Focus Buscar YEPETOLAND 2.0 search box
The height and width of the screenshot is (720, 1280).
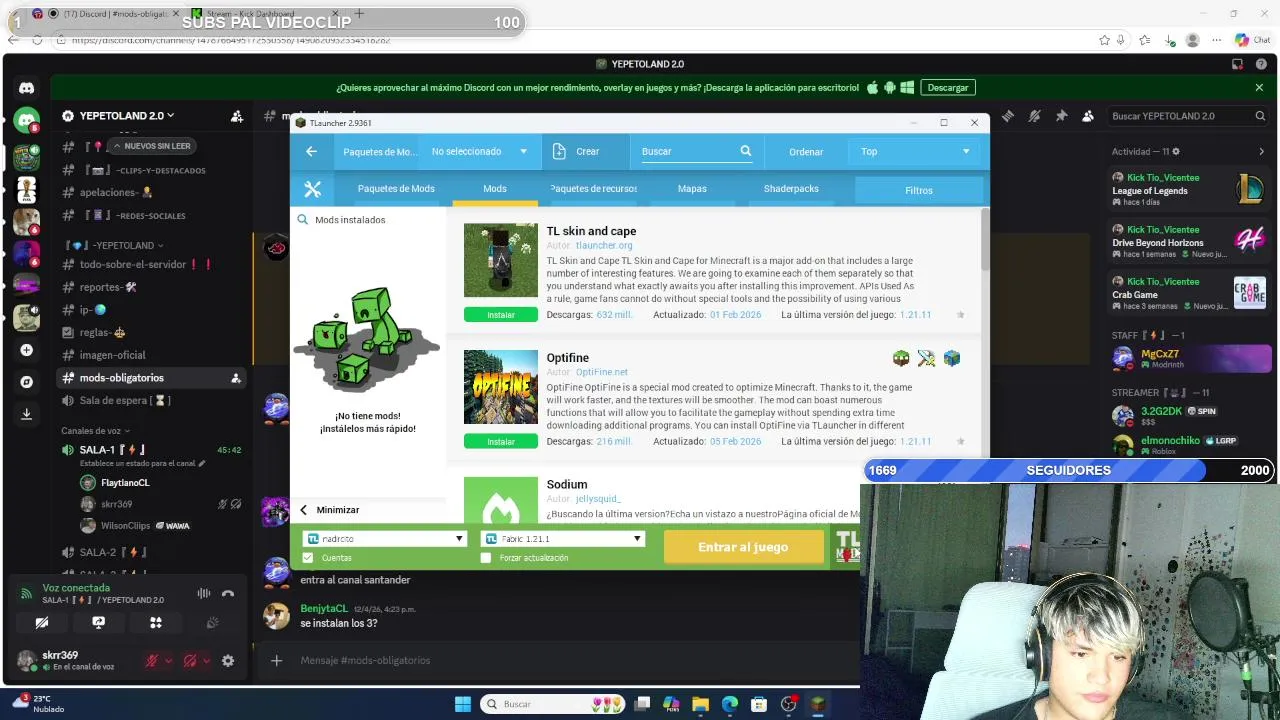pyautogui.click(x=1189, y=116)
